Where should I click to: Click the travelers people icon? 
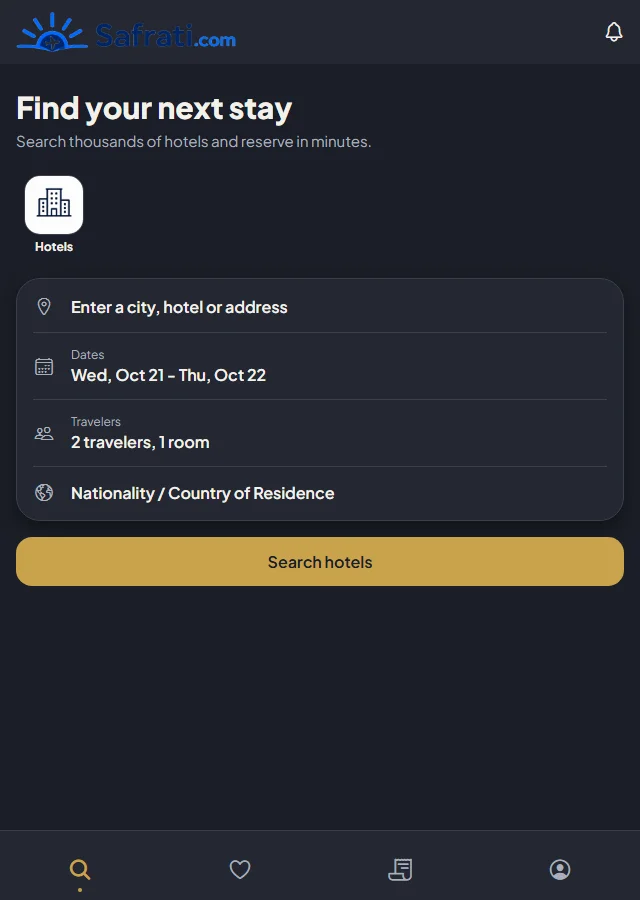44,433
